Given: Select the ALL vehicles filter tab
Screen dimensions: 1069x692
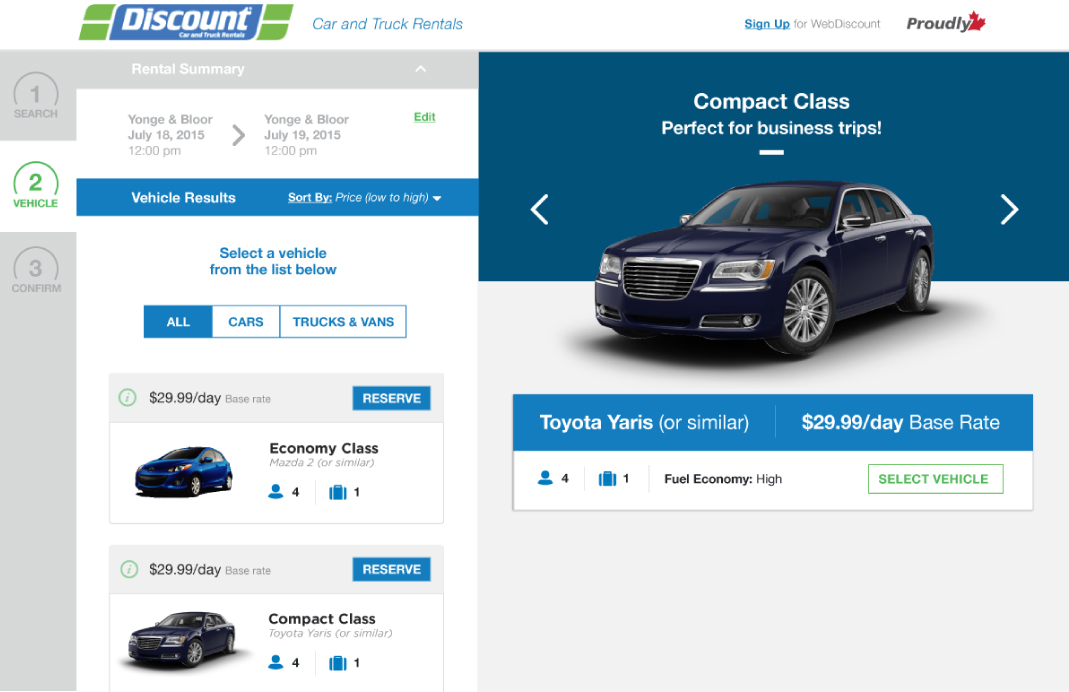Looking at the screenshot, I should 178,322.
